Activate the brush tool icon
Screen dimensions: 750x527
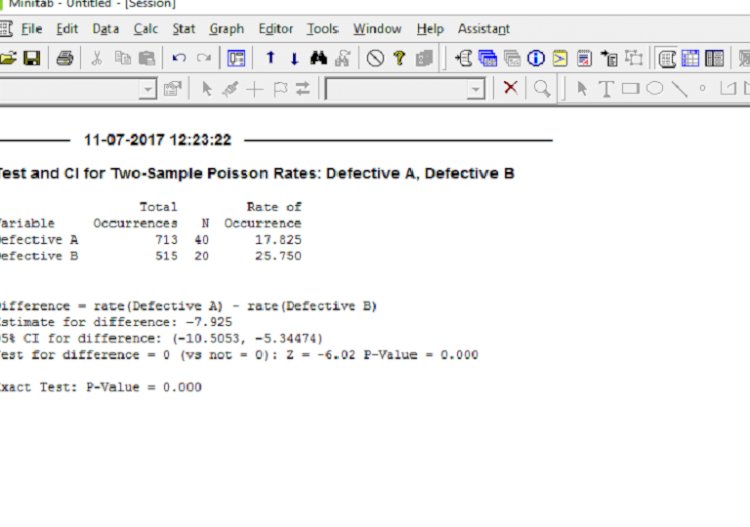click(230, 88)
